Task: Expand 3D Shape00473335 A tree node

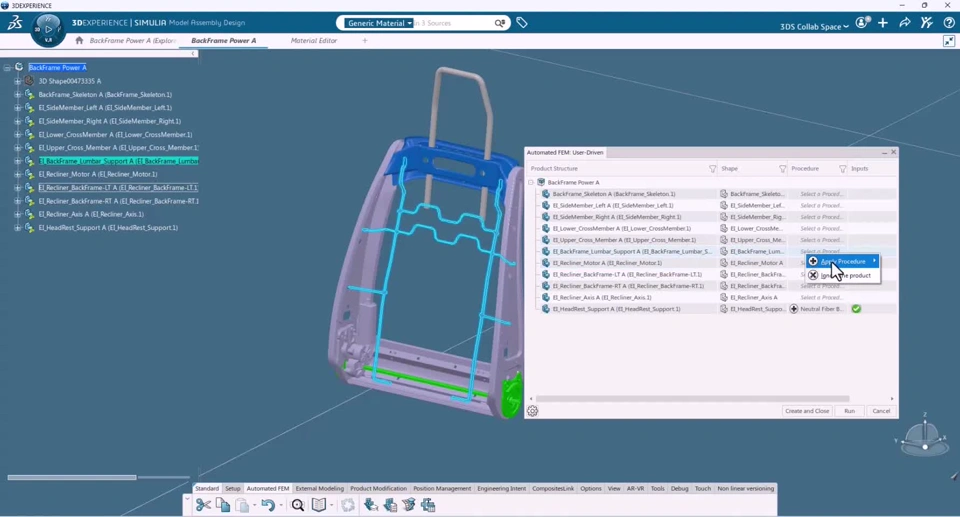Action: [18, 81]
